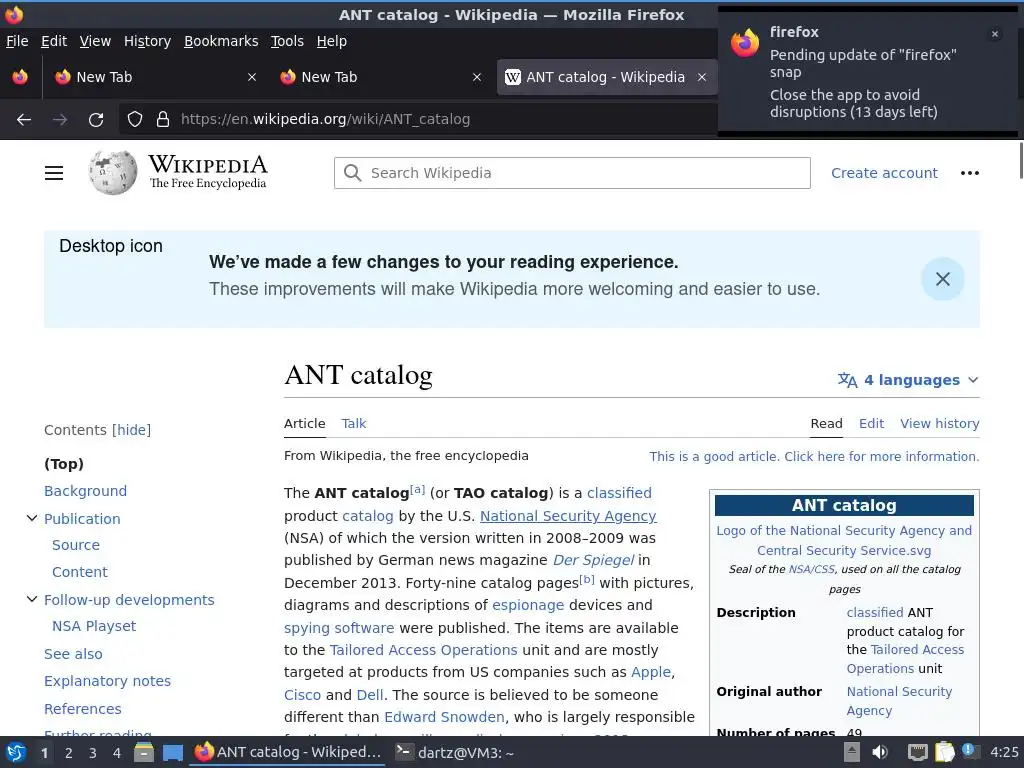Jump to Background in contents
Viewport: 1024px width, 768px height.
point(86,491)
